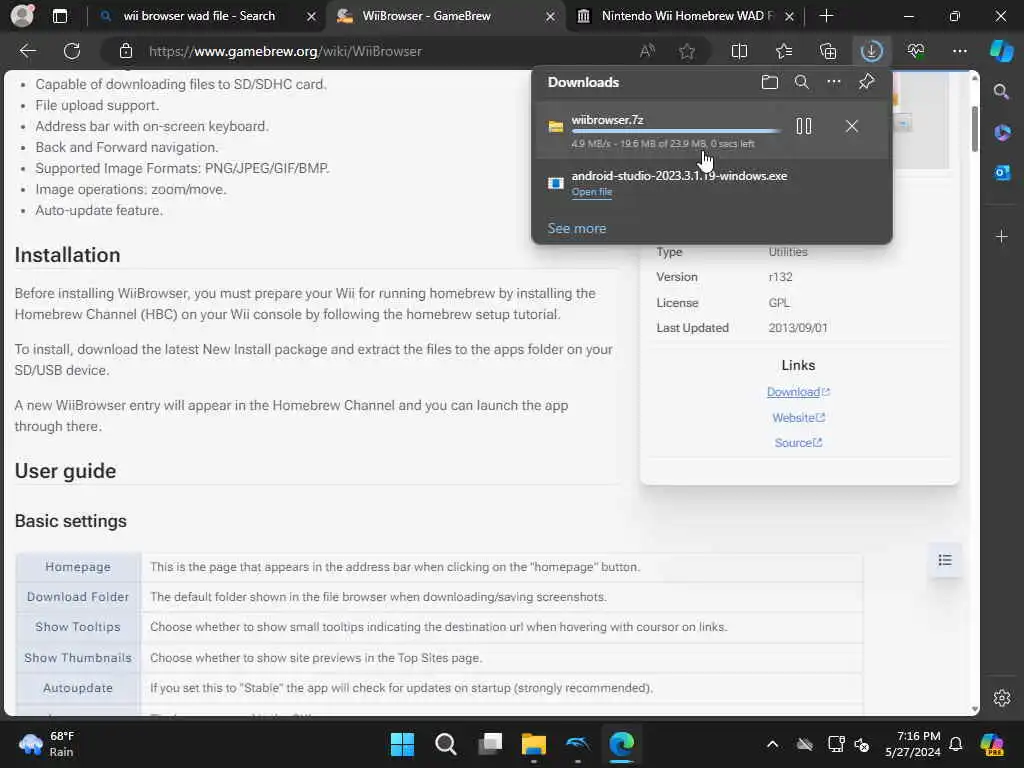
Task: Click See more in Downloads panel
Action: (x=577, y=229)
